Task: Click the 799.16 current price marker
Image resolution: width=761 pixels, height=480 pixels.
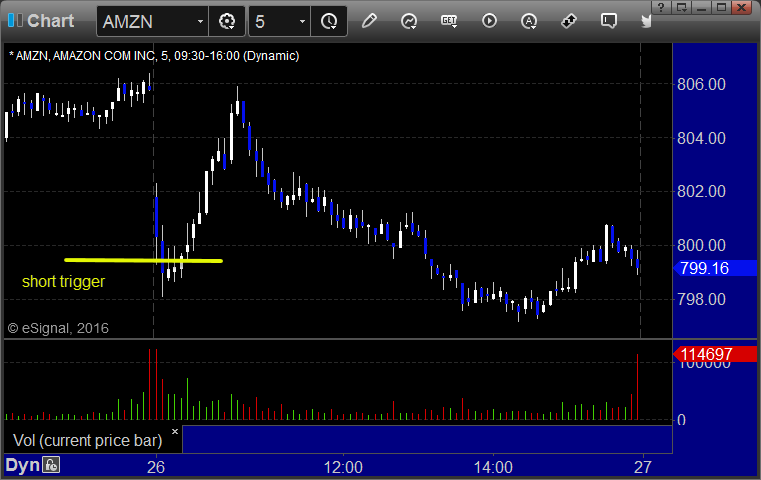Action: coord(715,268)
